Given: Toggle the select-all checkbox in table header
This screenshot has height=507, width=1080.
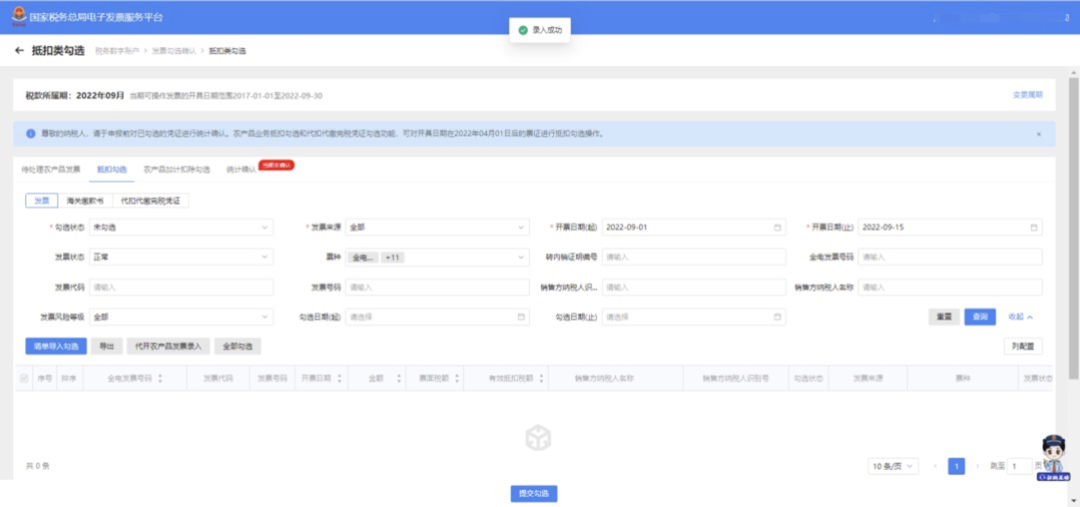Looking at the screenshot, I should pyautogui.click(x=24, y=378).
